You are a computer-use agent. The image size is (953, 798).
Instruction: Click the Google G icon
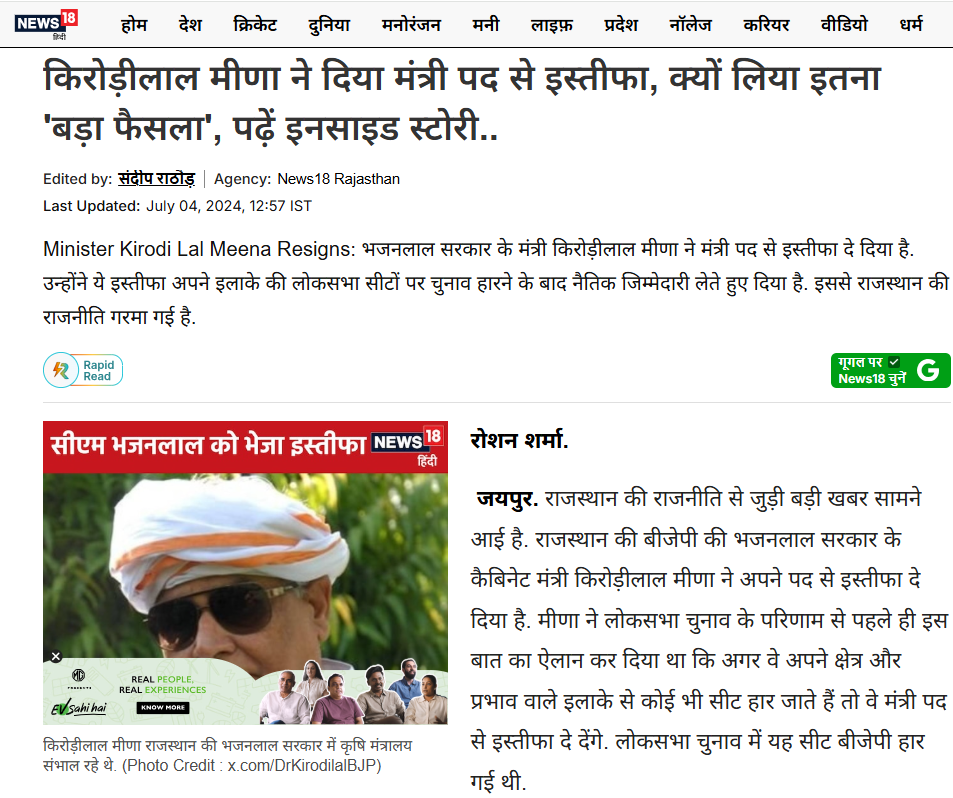(928, 370)
